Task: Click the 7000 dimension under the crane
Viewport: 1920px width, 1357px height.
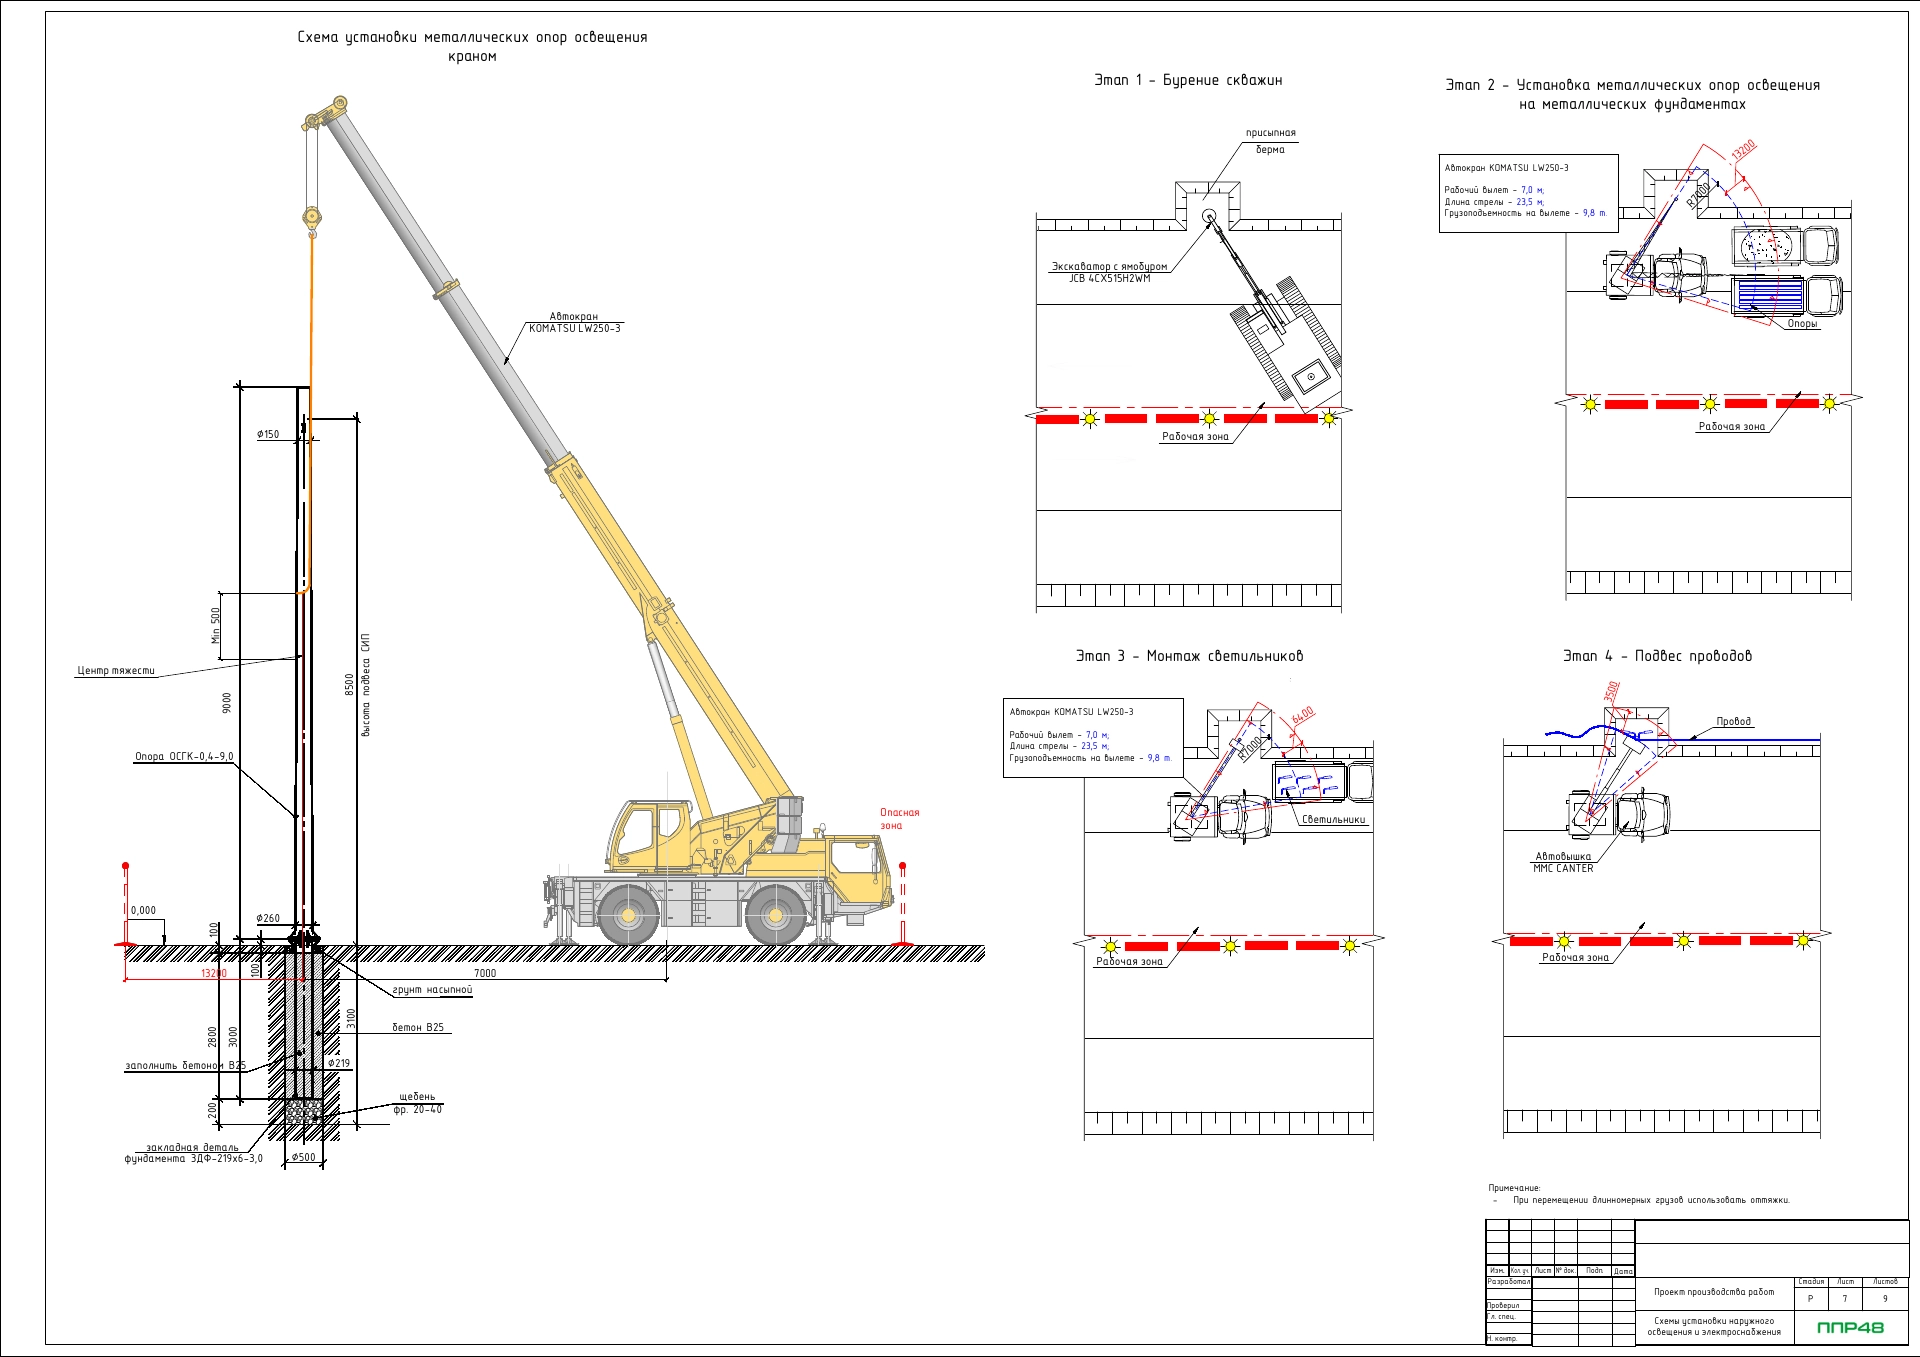Action: coord(485,973)
